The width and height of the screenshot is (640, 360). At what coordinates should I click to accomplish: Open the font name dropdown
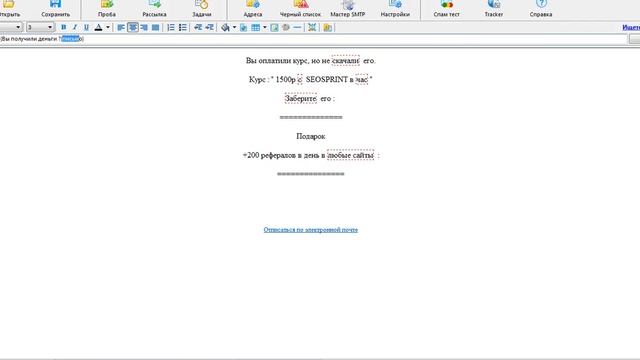10,27
